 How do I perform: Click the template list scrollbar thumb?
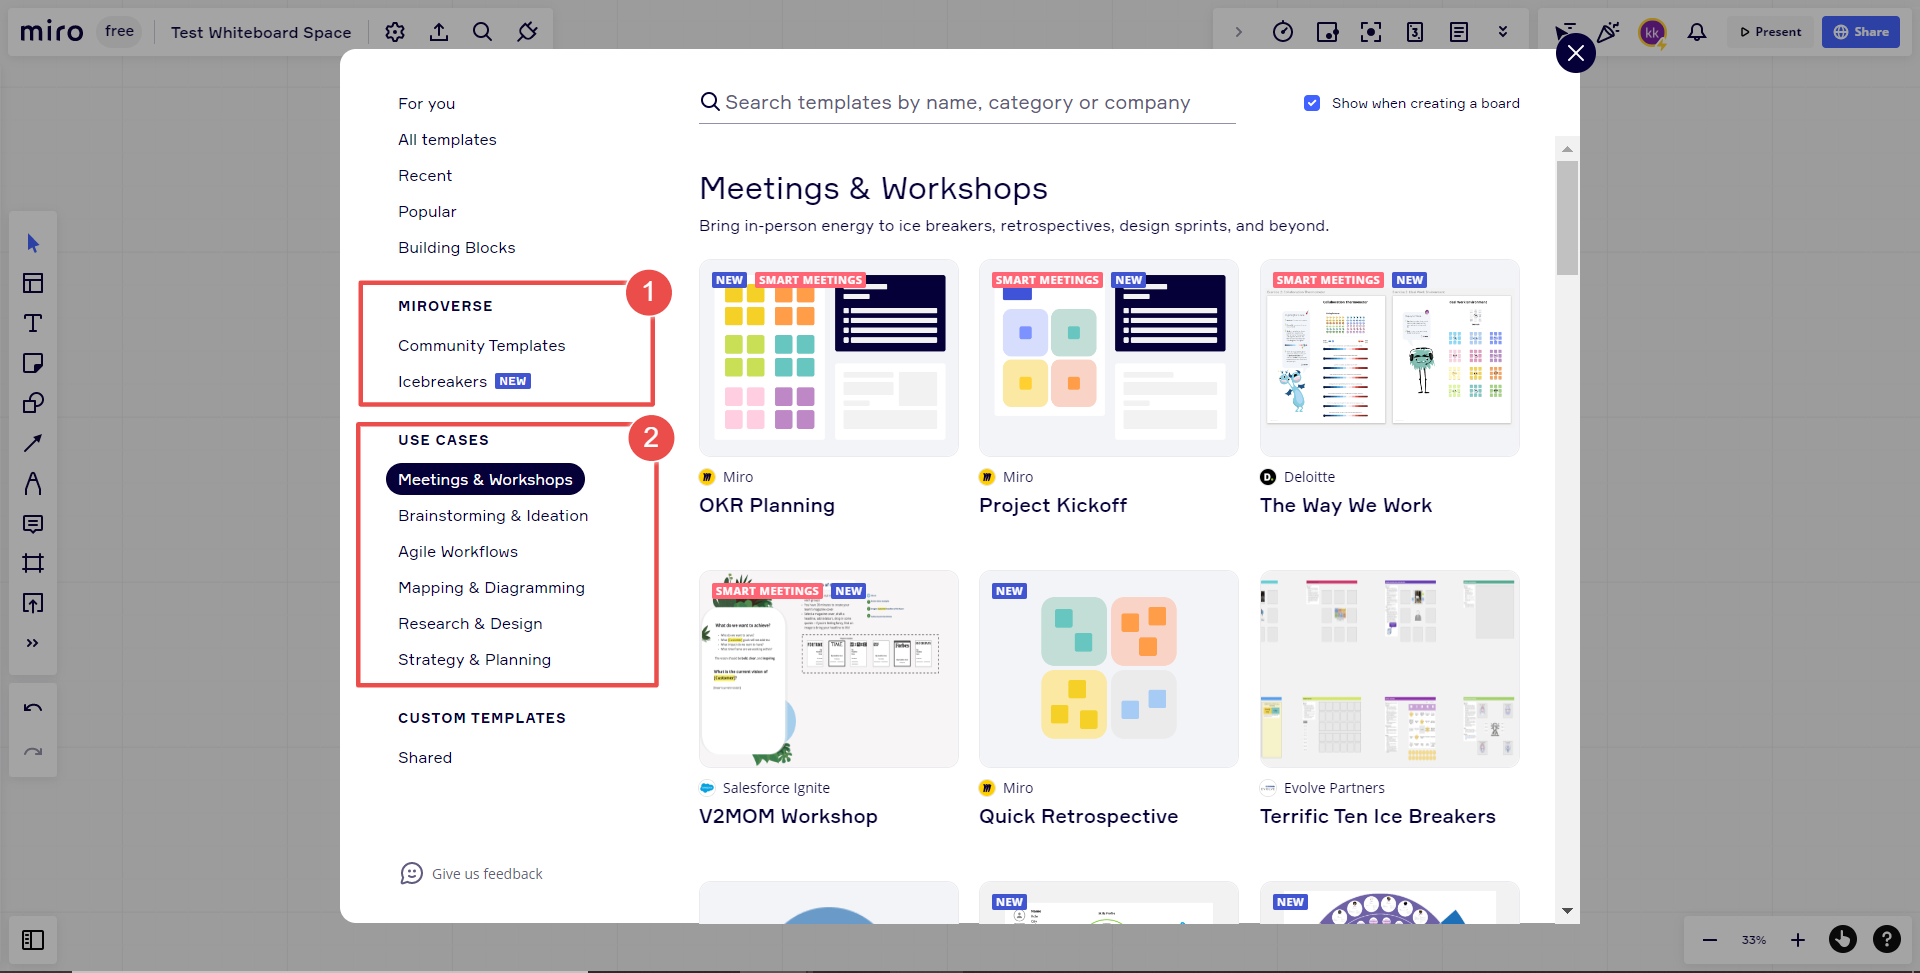pyautogui.click(x=1567, y=218)
